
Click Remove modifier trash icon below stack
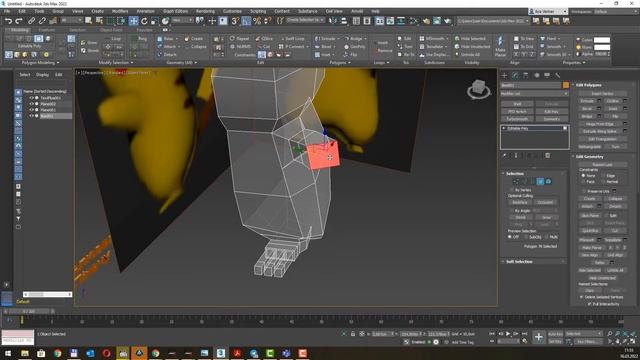548,156
